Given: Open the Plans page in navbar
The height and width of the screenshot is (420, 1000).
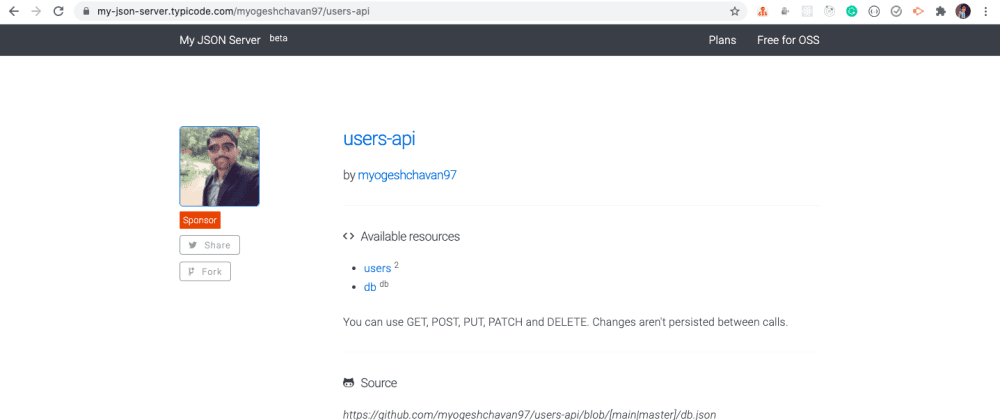Looking at the screenshot, I should (x=722, y=40).
